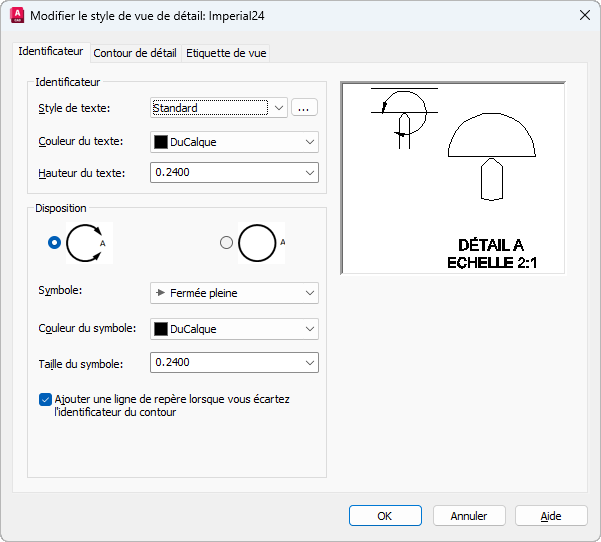Close the dialog with the X icon
This screenshot has width=601, height=542.
tap(585, 15)
